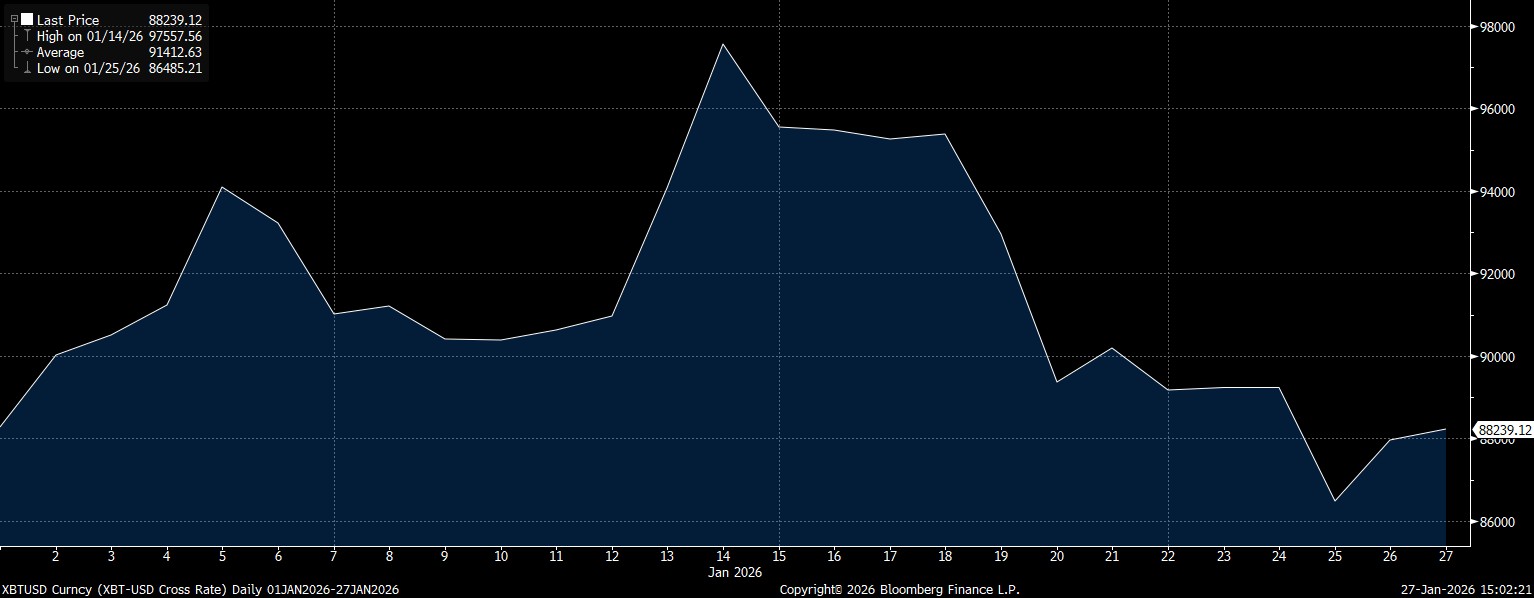The height and width of the screenshot is (598, 1534).
Task: Click the Average marker icon in legend
Action: [27, 52]
